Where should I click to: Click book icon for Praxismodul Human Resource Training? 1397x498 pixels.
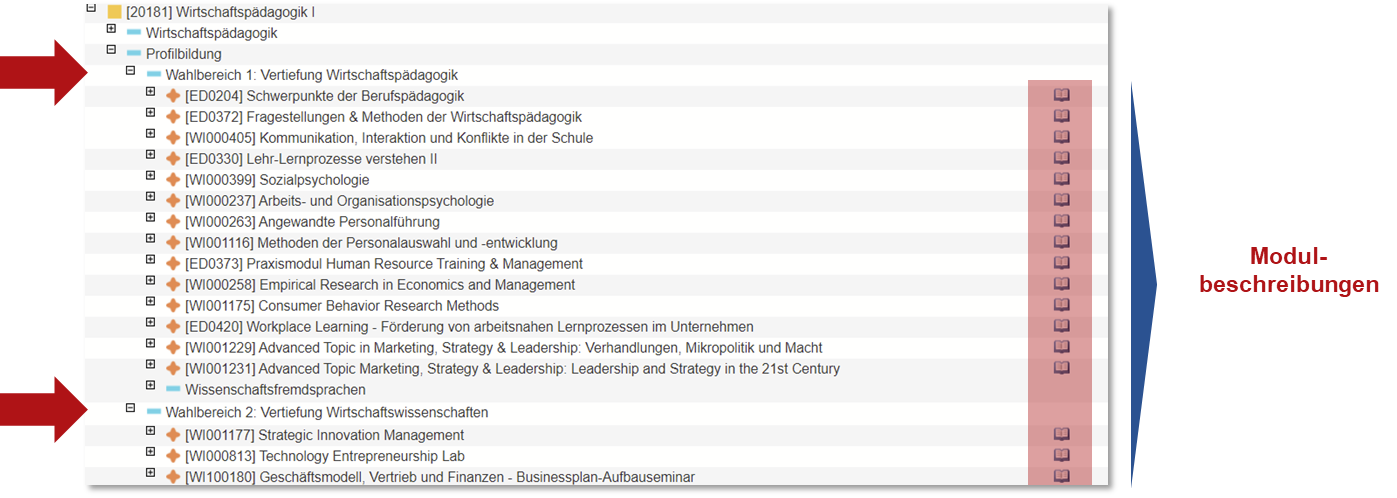pos(1061,263)
